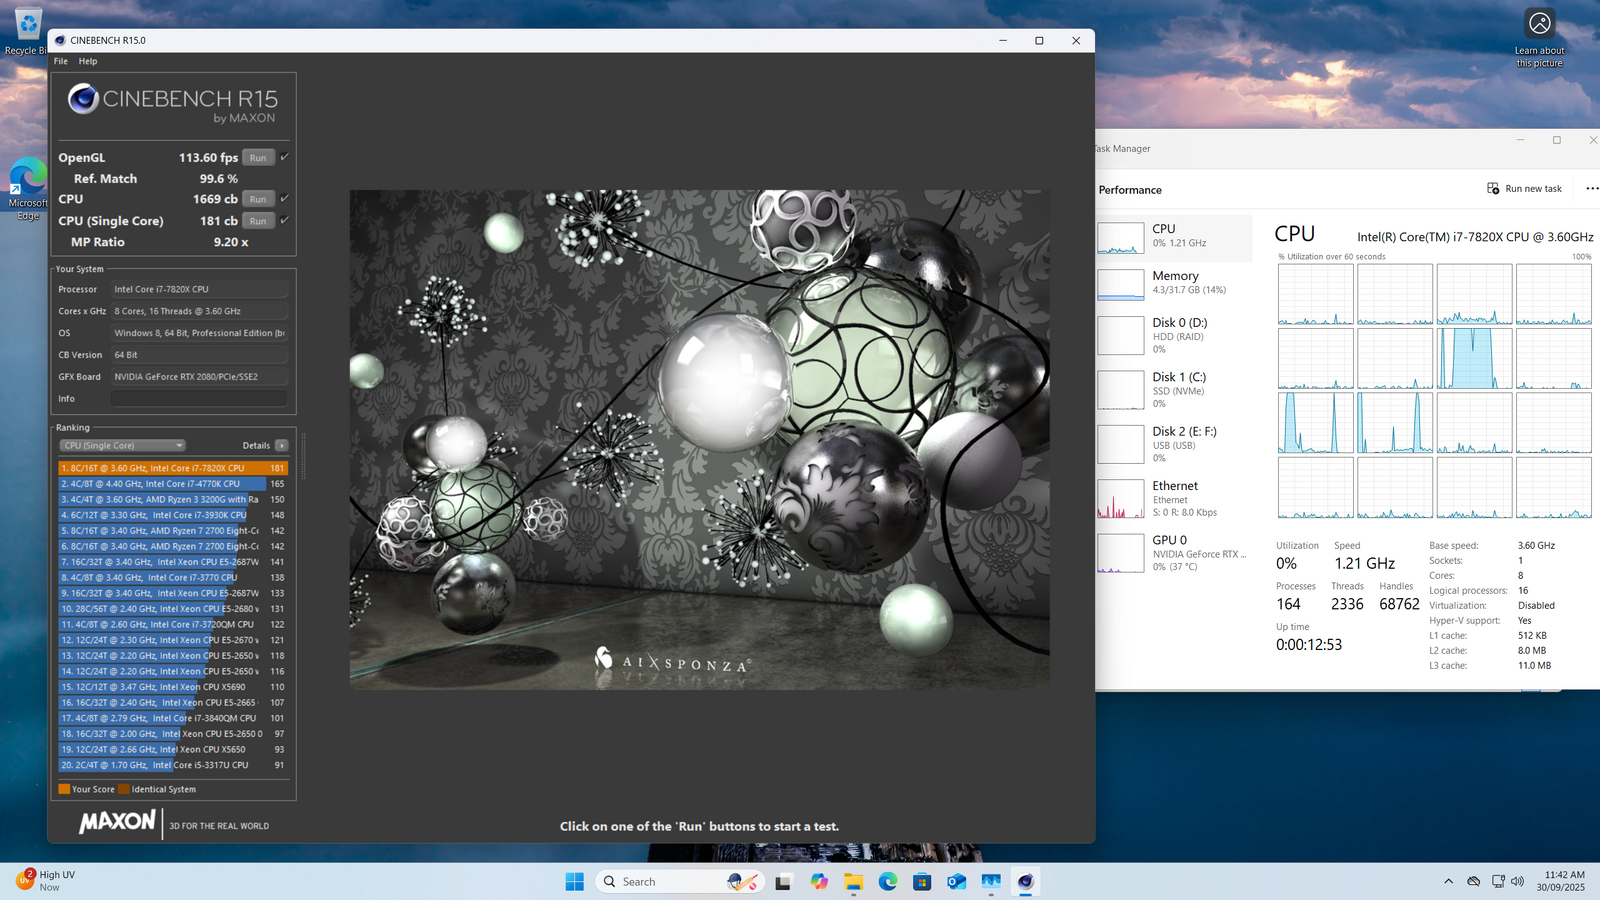Select the i7-4770K orange-blue ranking bar
This screenshot has height=900, width=1600.
pyautogui.click(x=162, y=484)
